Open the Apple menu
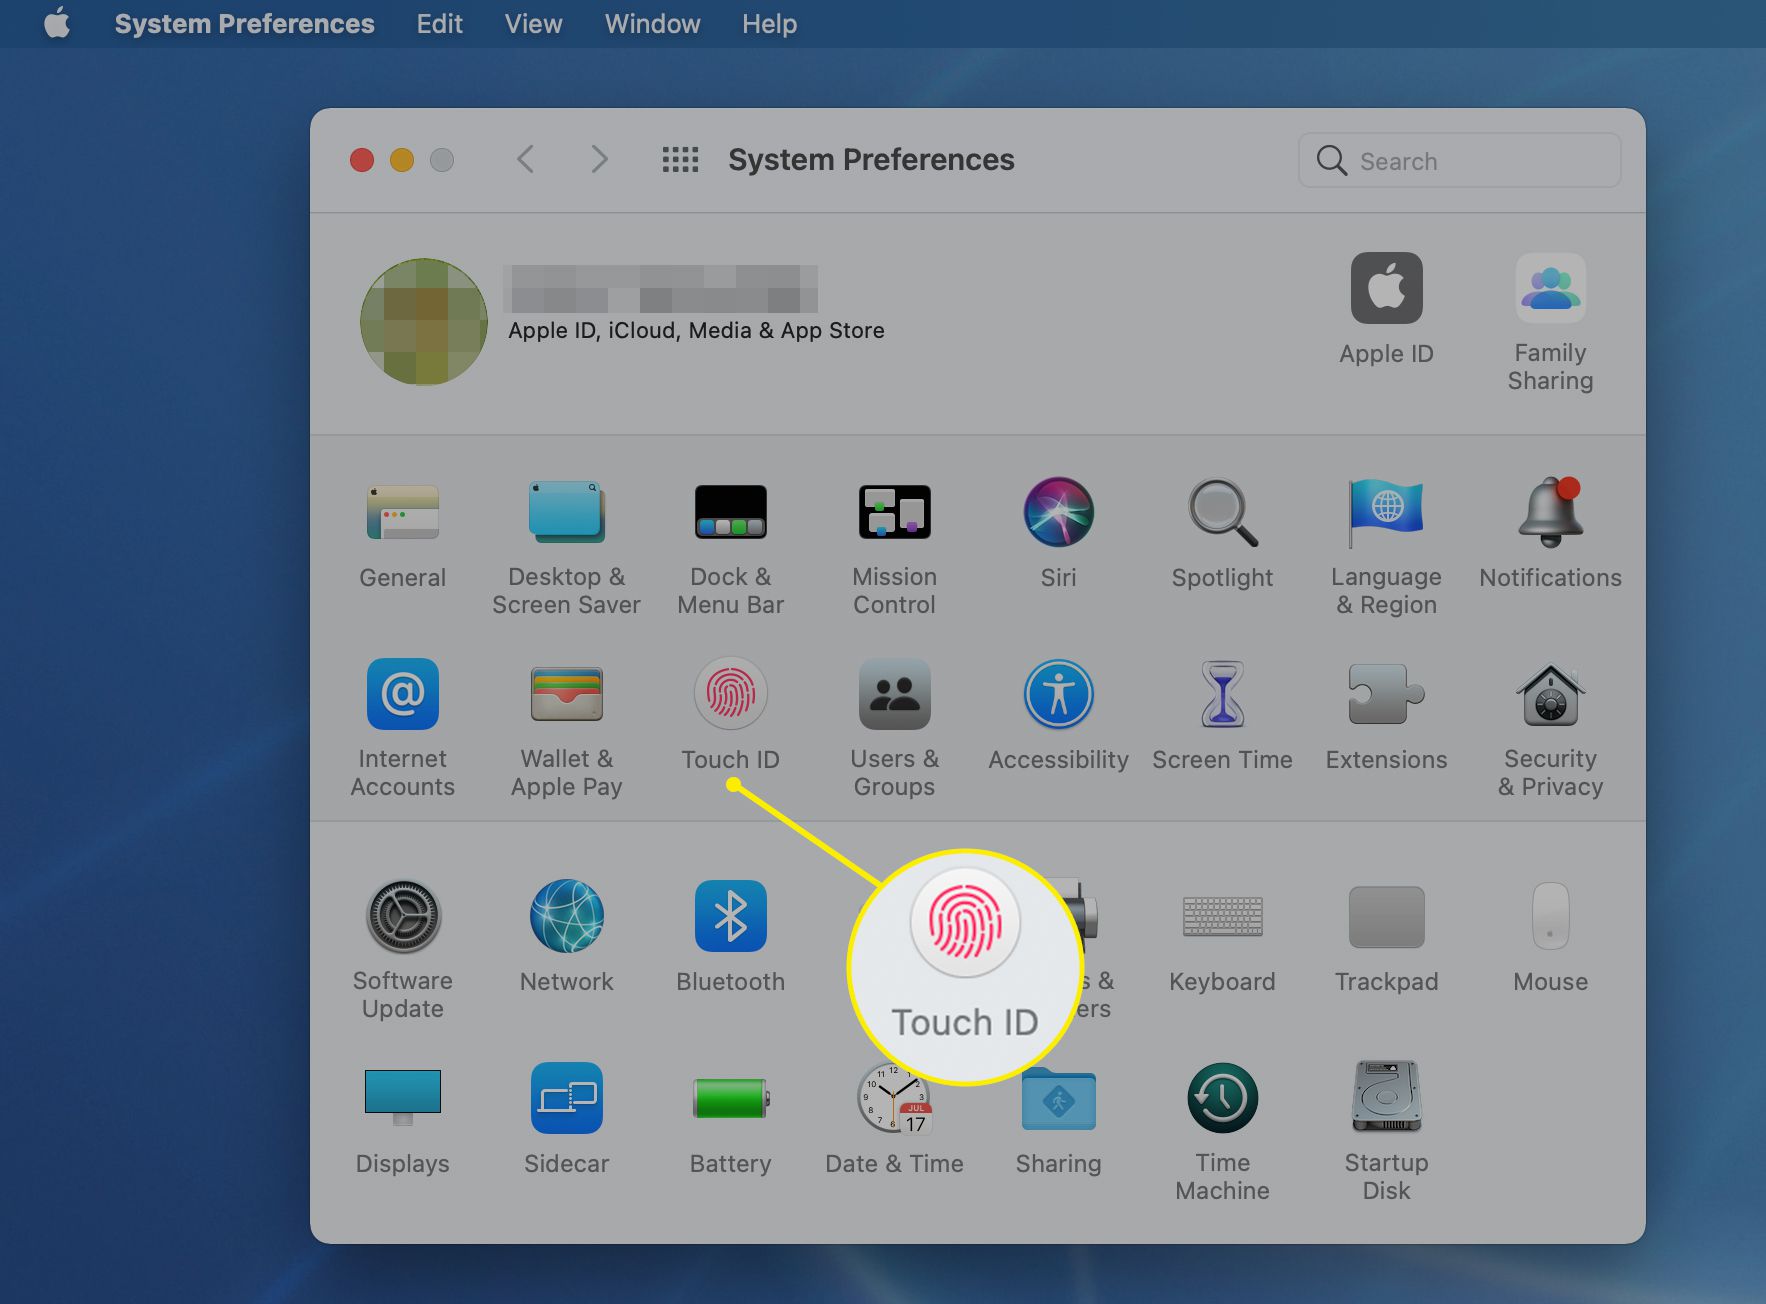 [x=57, y=23]
